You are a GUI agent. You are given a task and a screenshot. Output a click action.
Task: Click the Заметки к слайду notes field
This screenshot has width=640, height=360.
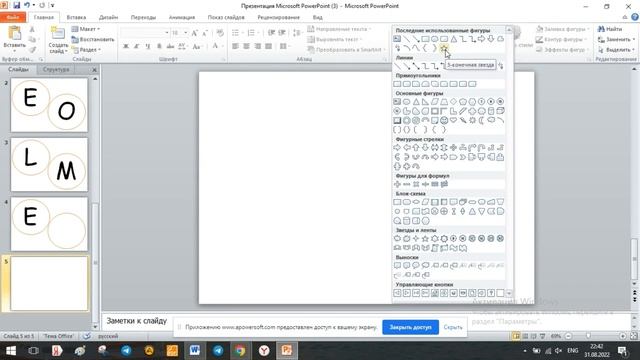(137, 321)
